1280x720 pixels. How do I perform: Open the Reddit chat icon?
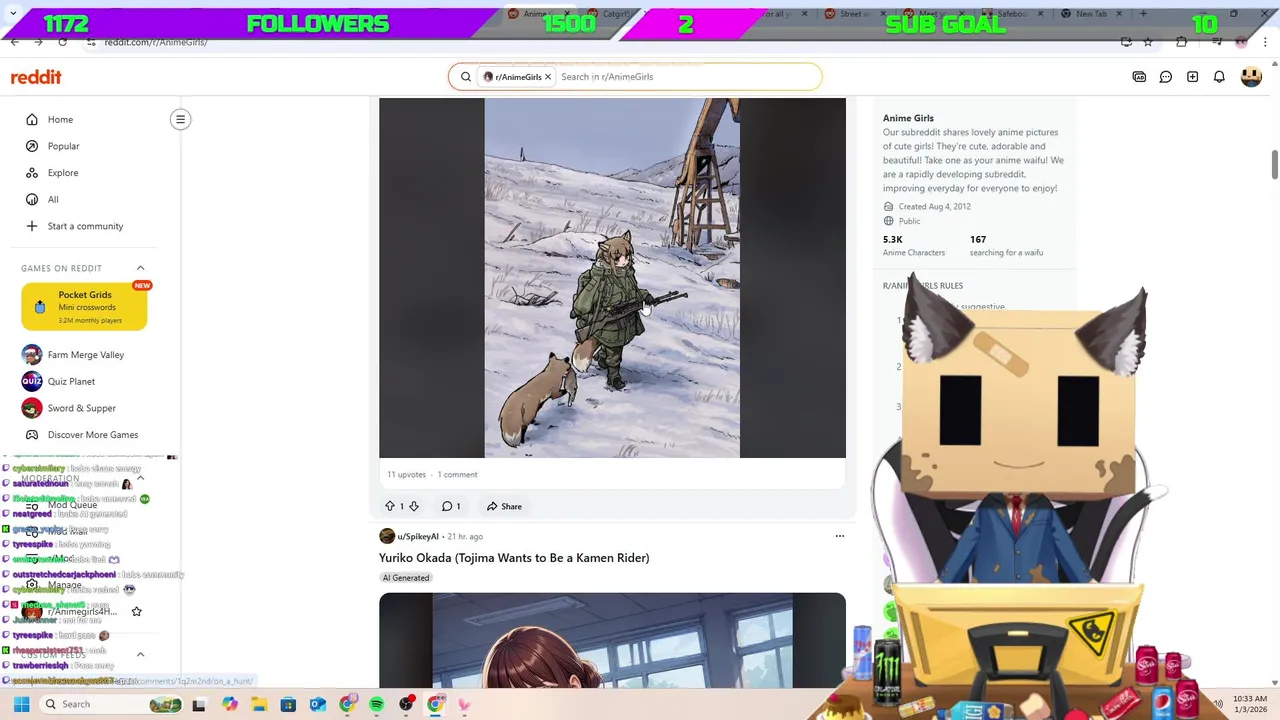[1166, 77]
